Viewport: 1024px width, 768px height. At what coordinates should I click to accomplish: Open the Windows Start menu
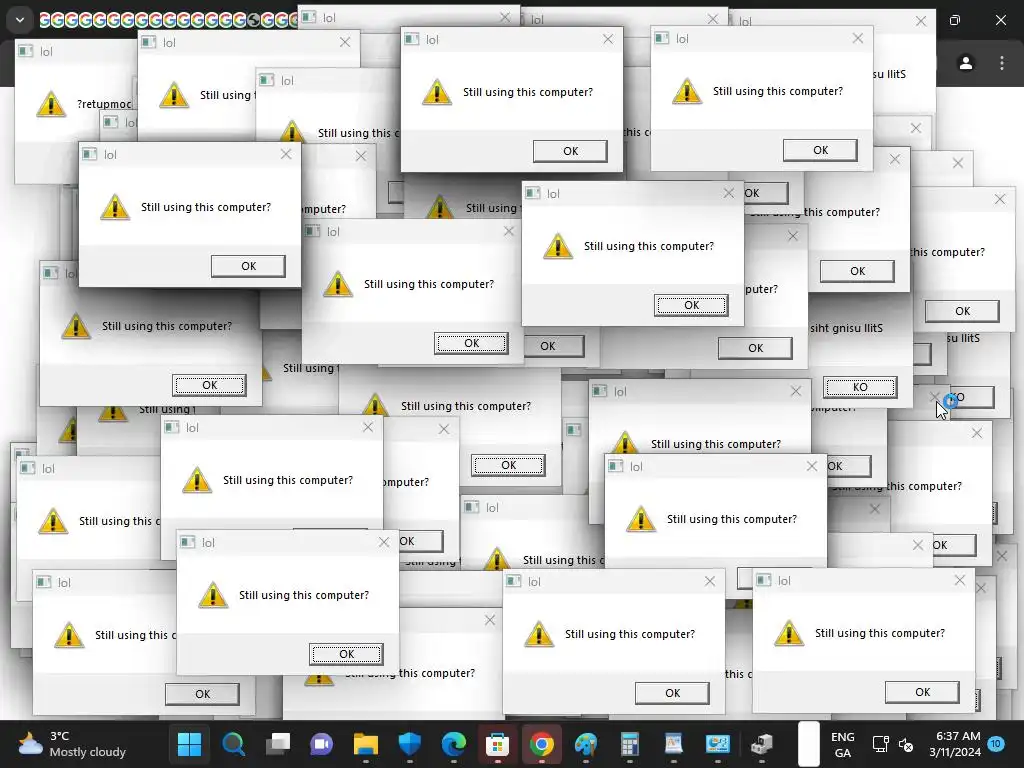189,744
